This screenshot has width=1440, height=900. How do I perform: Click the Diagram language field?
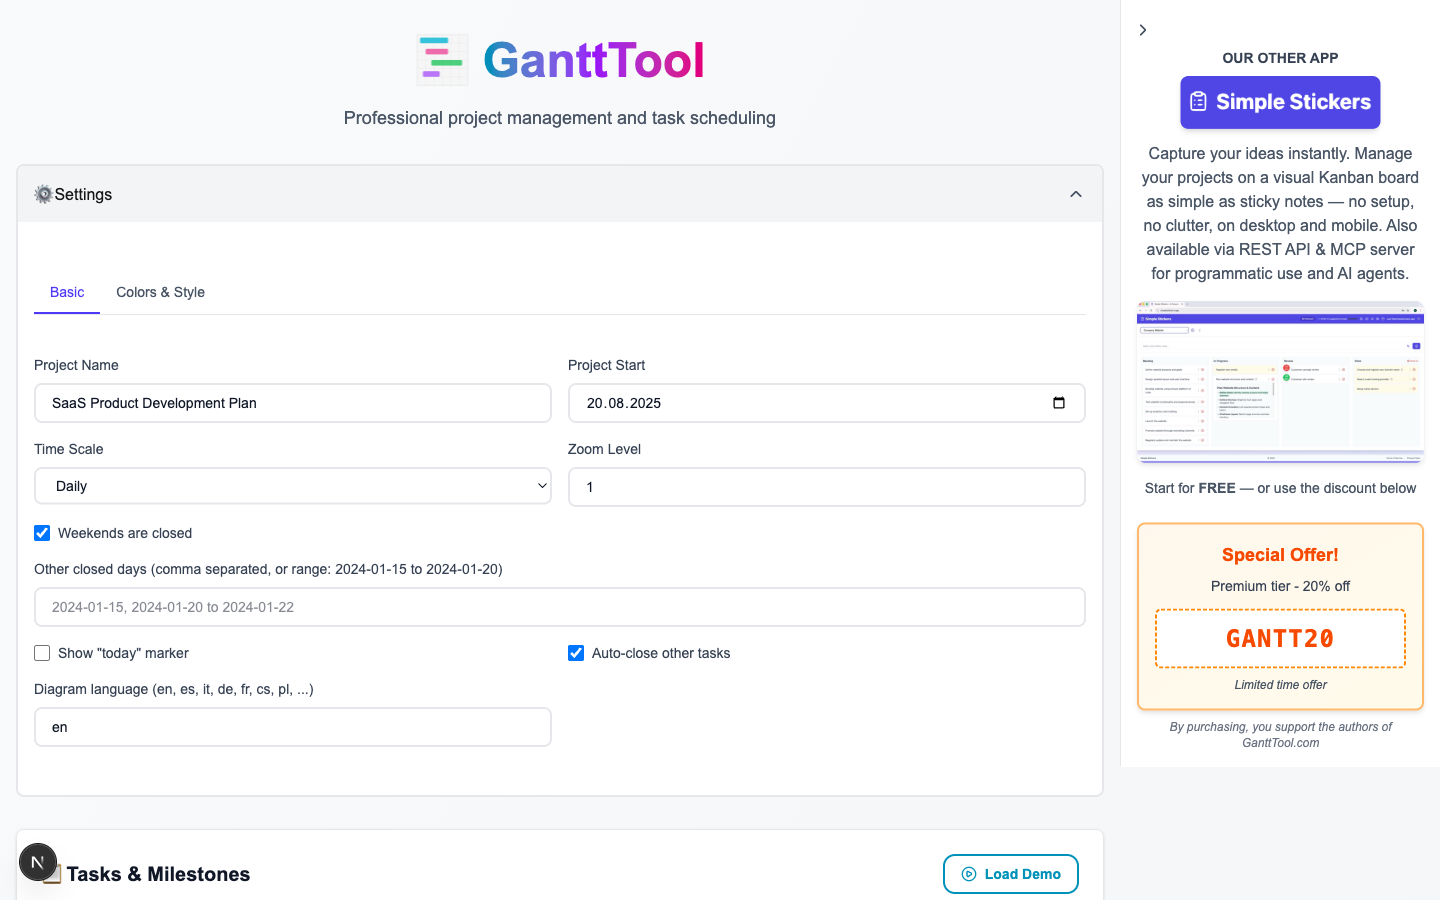pos(293,727)
